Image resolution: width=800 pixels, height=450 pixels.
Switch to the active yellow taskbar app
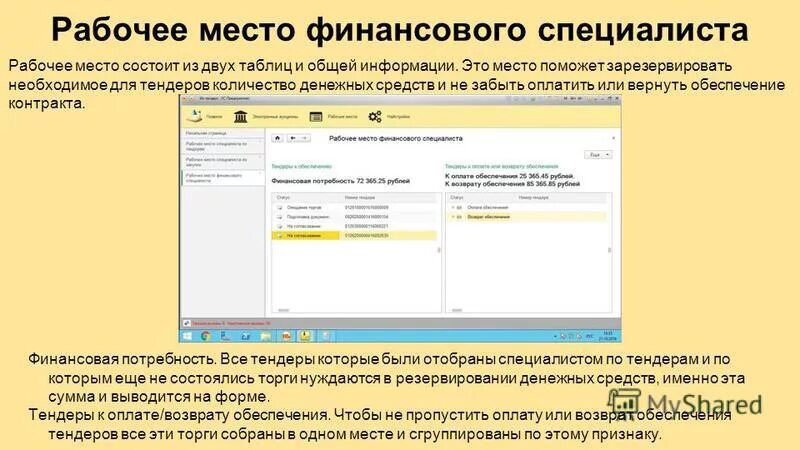[305, 336]
